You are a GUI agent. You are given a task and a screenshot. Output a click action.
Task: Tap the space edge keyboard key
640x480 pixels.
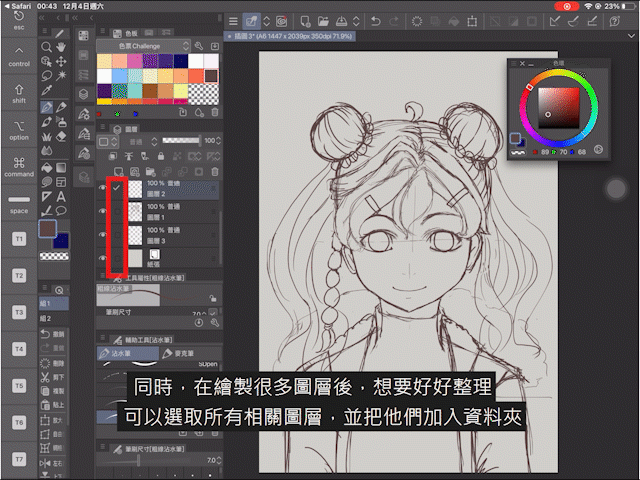click(19, 204)
